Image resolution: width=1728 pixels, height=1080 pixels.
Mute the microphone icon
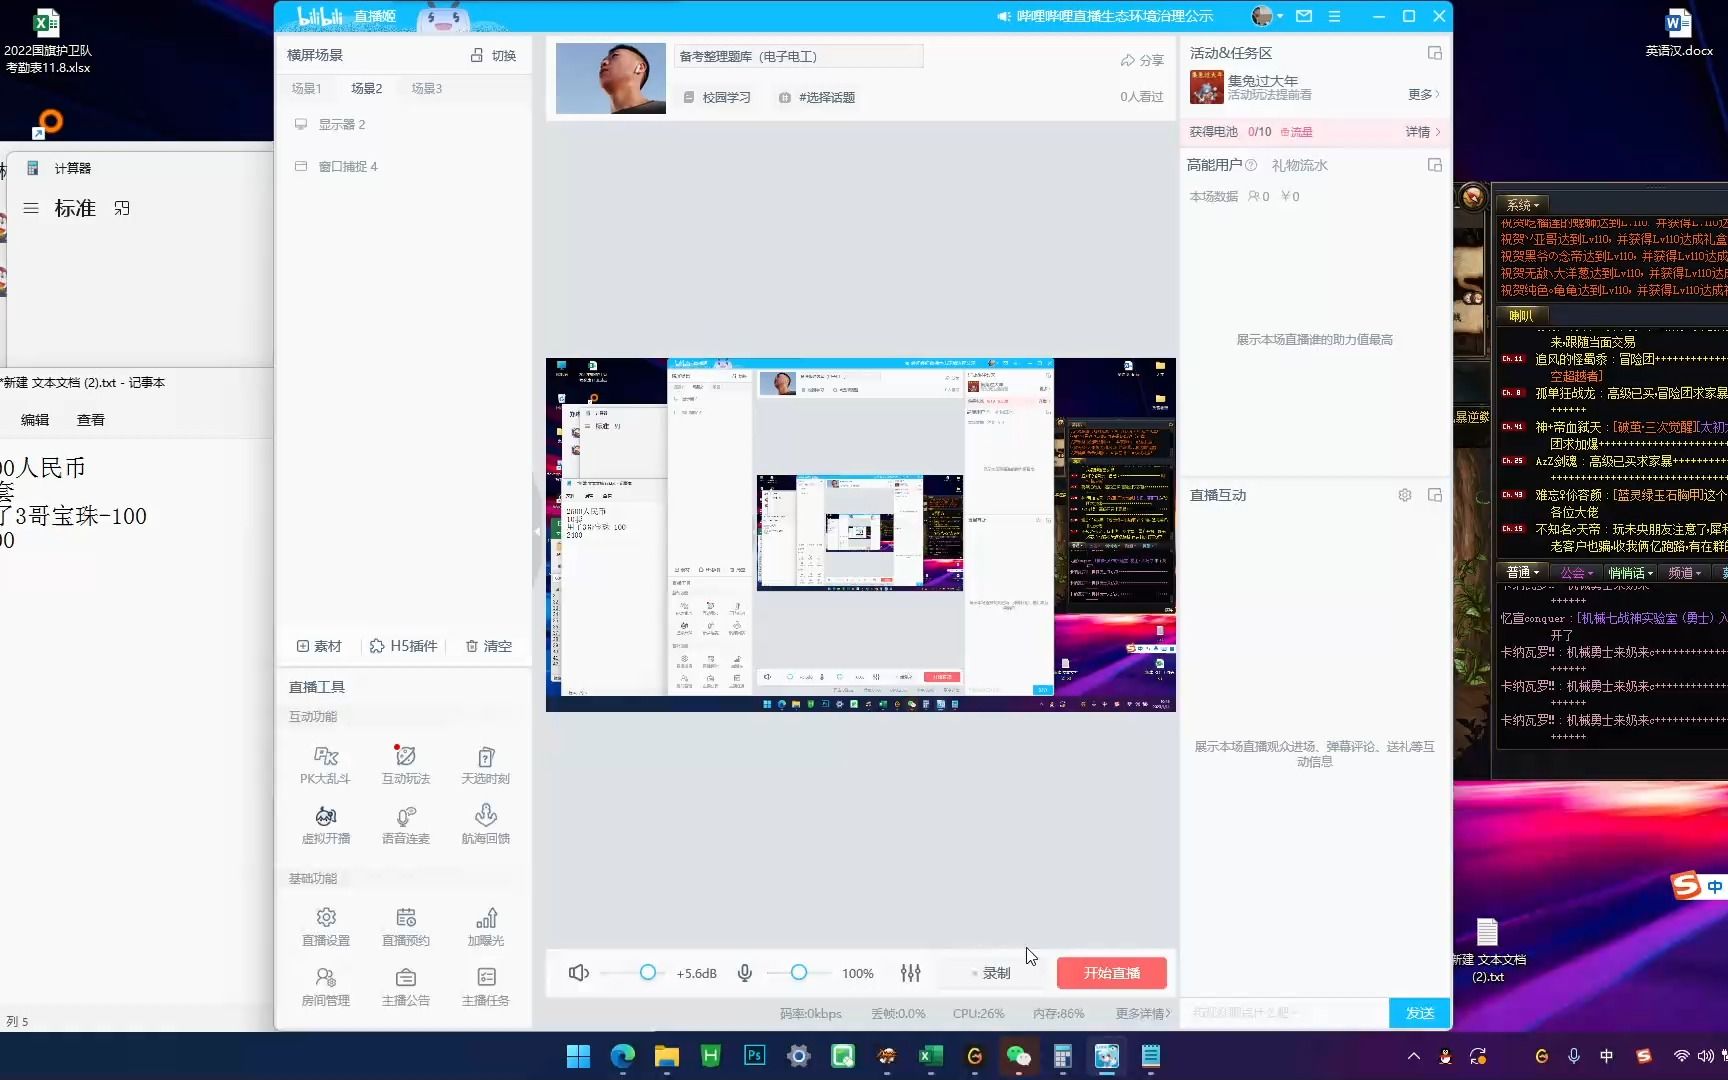tap(745, 973)
